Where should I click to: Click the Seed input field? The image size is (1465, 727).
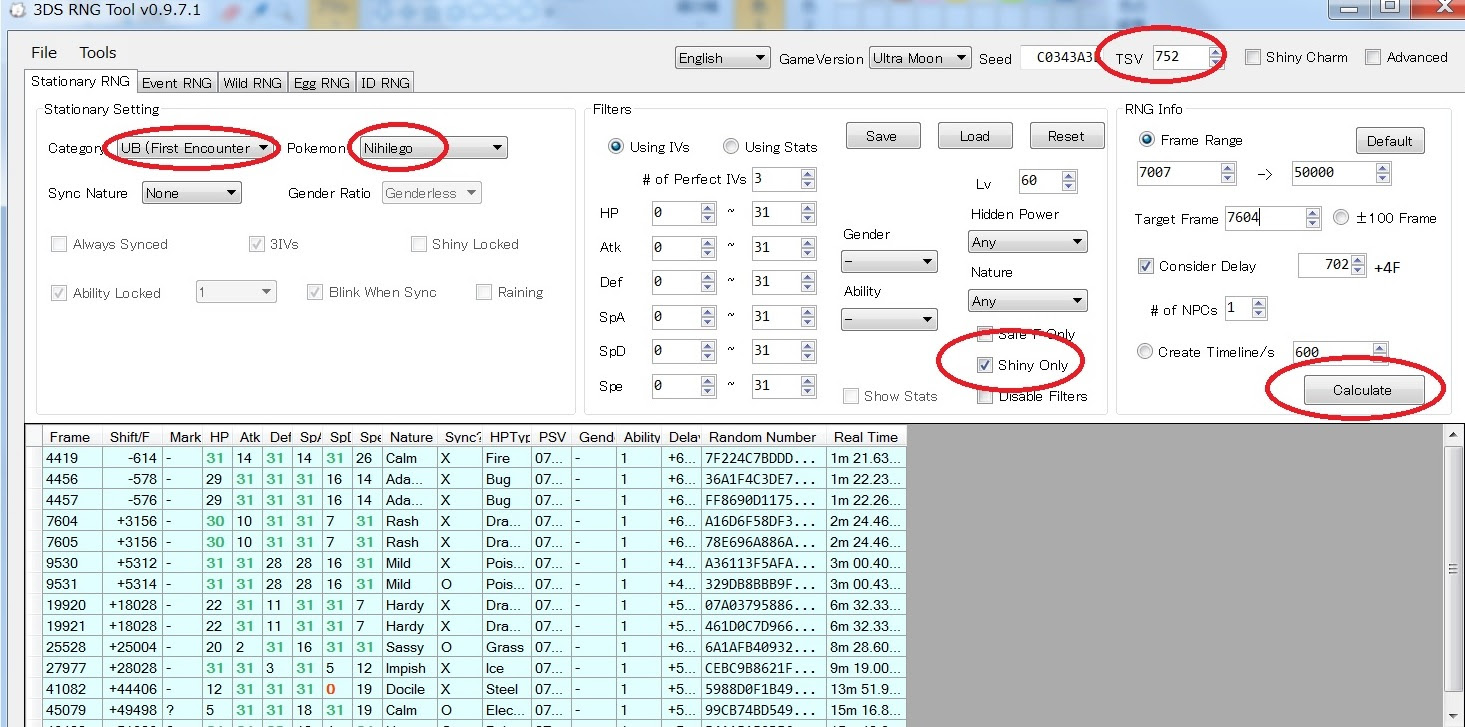click(x=1062, y=58)
